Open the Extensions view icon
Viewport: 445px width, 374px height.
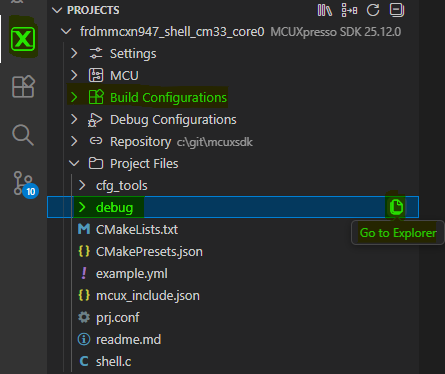[x=23, y=86]
